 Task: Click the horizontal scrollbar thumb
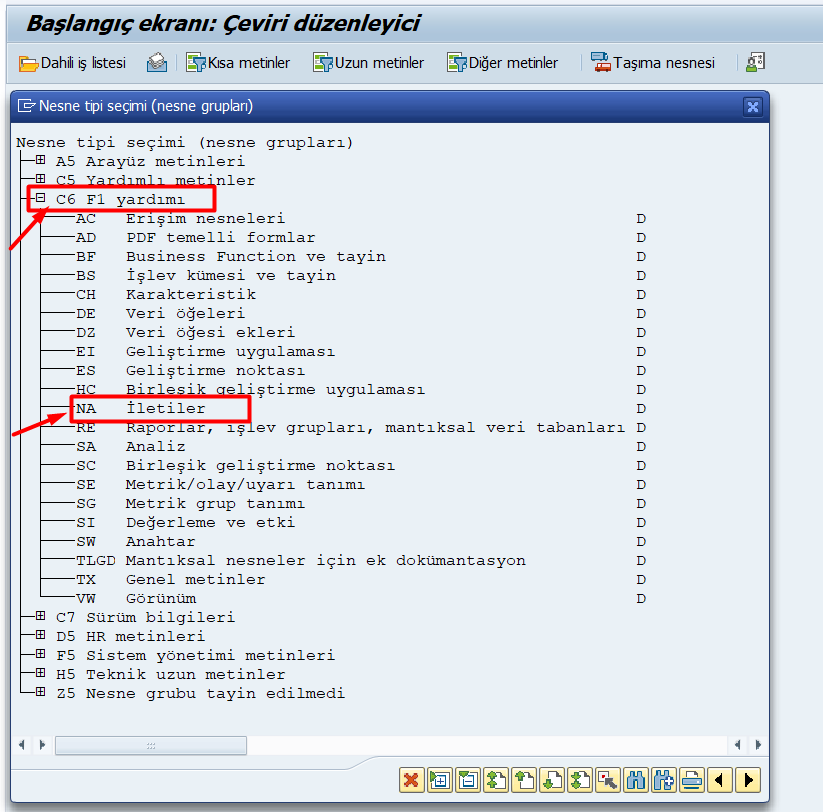click(151, 745)
